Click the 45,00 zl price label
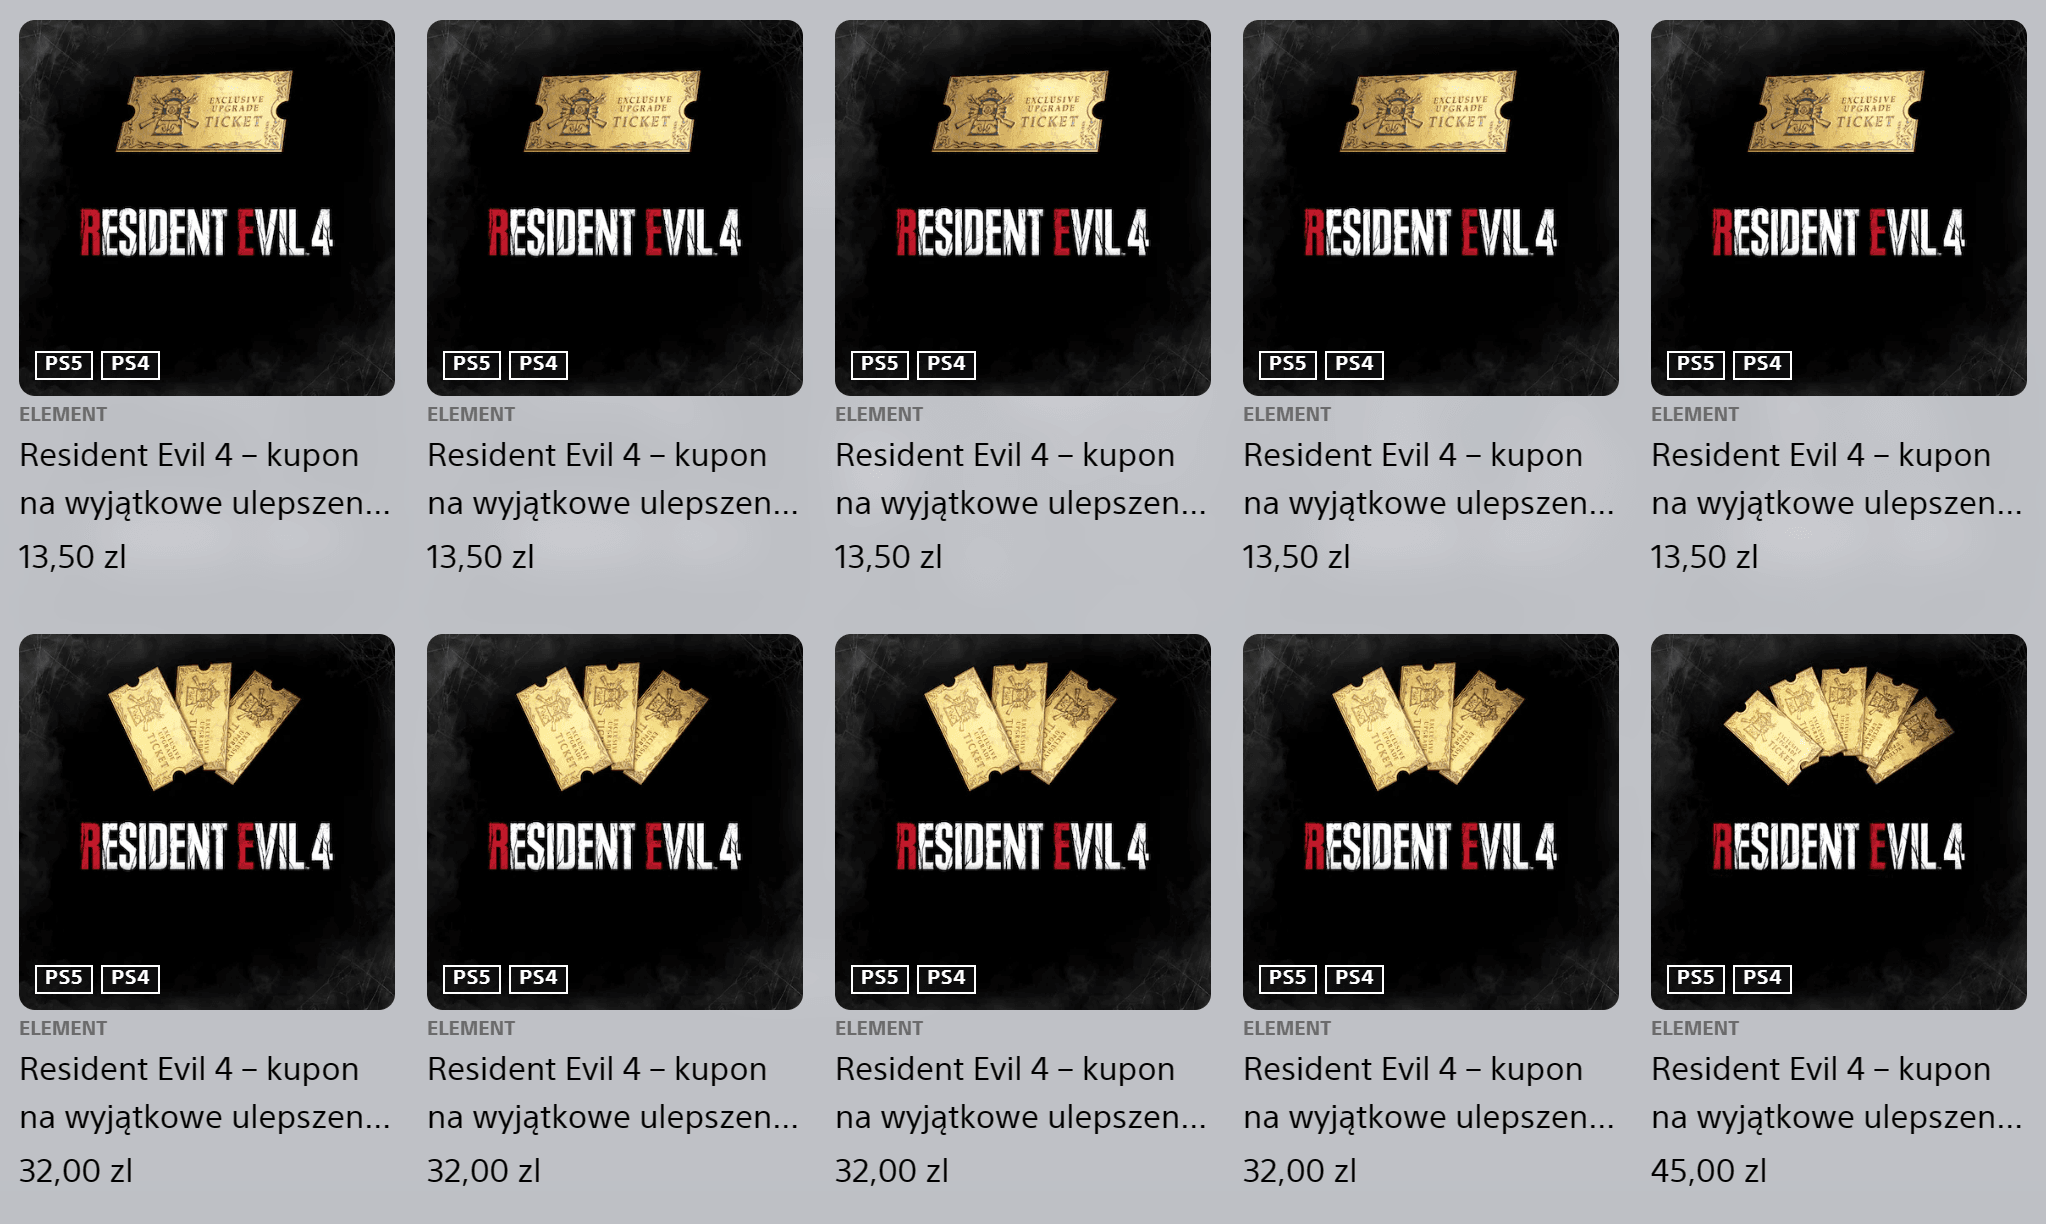Image resolution: width=2046 pixels, height=1224 pixels. tap(1708, 1170)
